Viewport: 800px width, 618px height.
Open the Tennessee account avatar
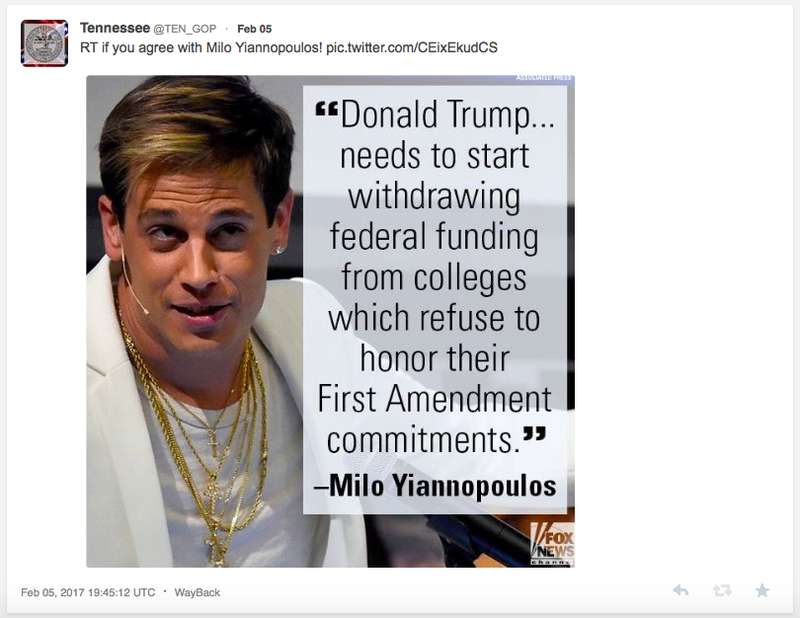[44, 43]
